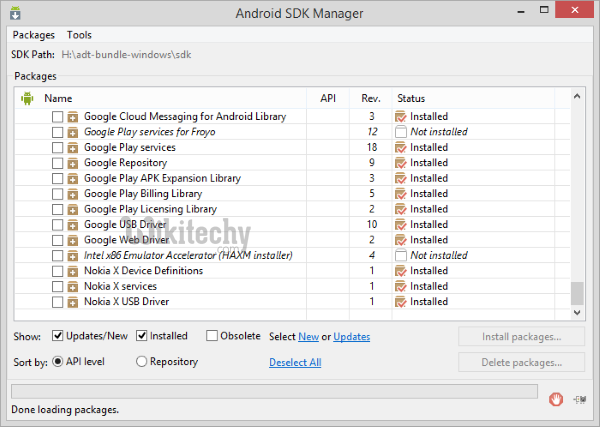Select the Google Web Driver row text
Image resolution: width=600 pixels, height=427 pixels.
point(127,240)
